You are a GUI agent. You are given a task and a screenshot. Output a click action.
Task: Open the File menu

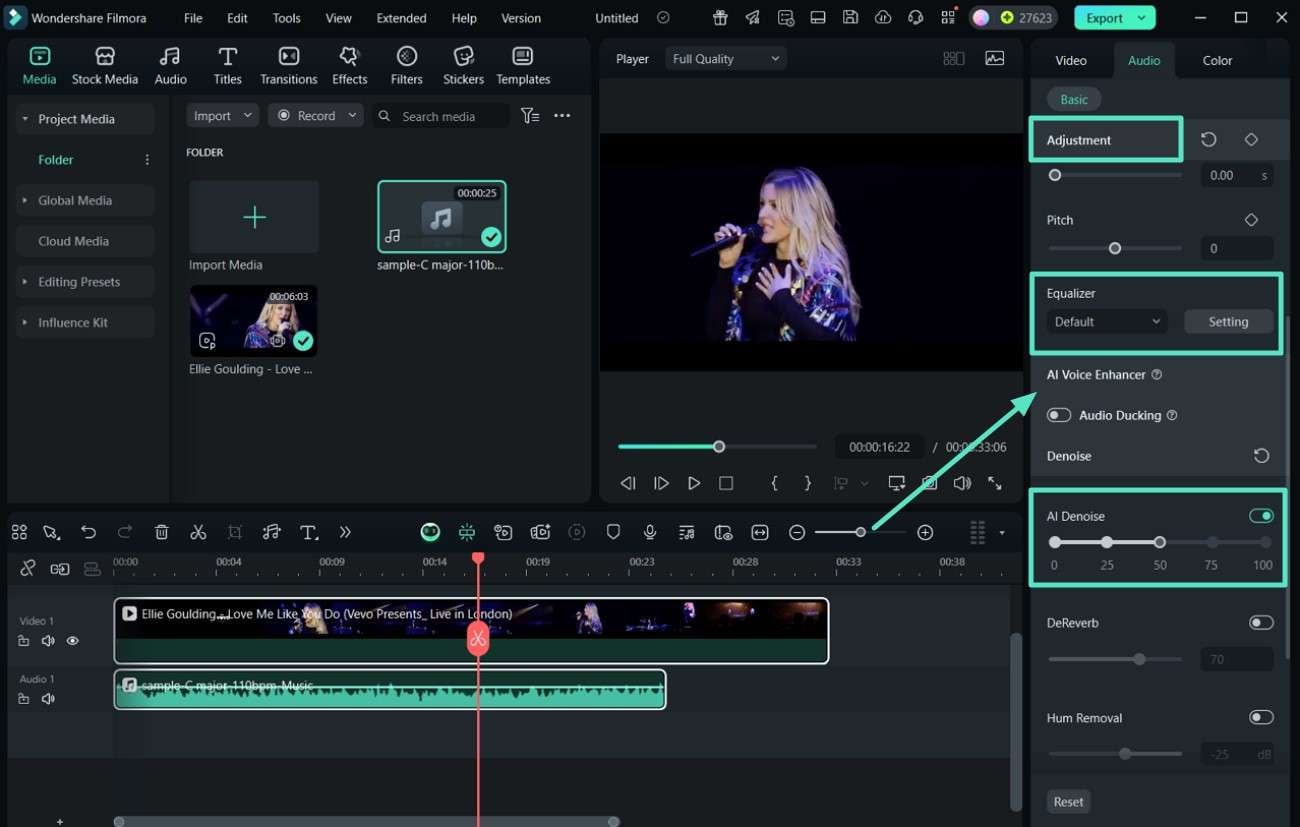click(x=193, y=18)
